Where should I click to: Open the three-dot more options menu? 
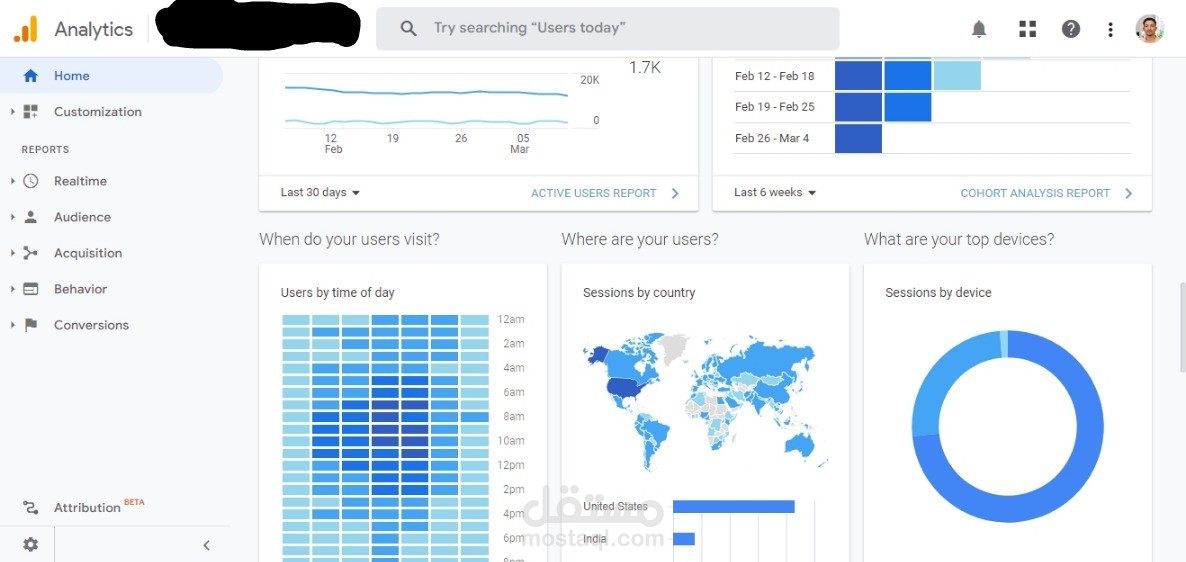click(1110, 29)
